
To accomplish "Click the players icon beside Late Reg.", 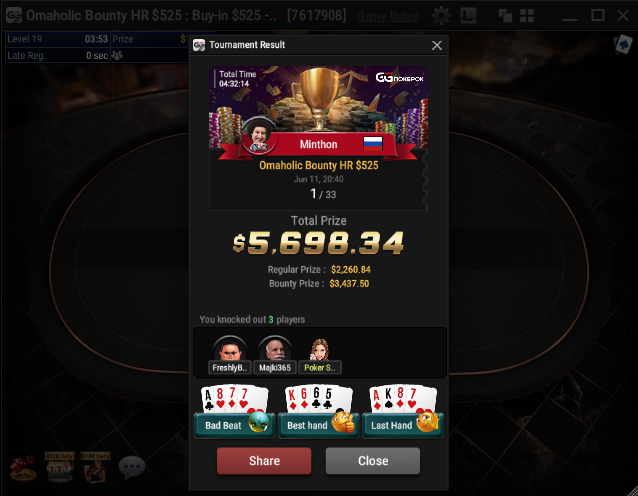I will point(117,55).
